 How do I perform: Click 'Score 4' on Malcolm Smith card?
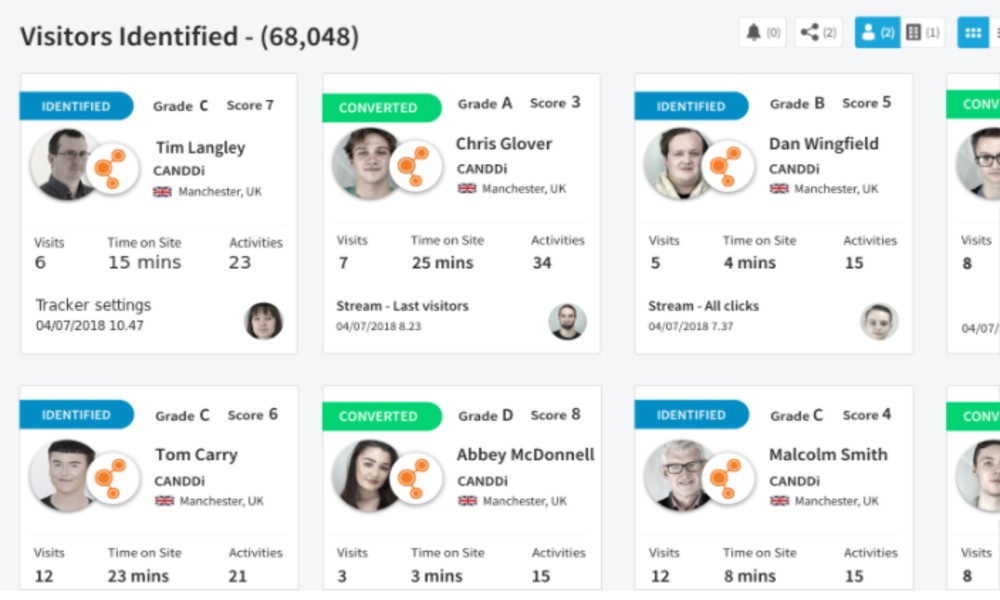(867, 415)
